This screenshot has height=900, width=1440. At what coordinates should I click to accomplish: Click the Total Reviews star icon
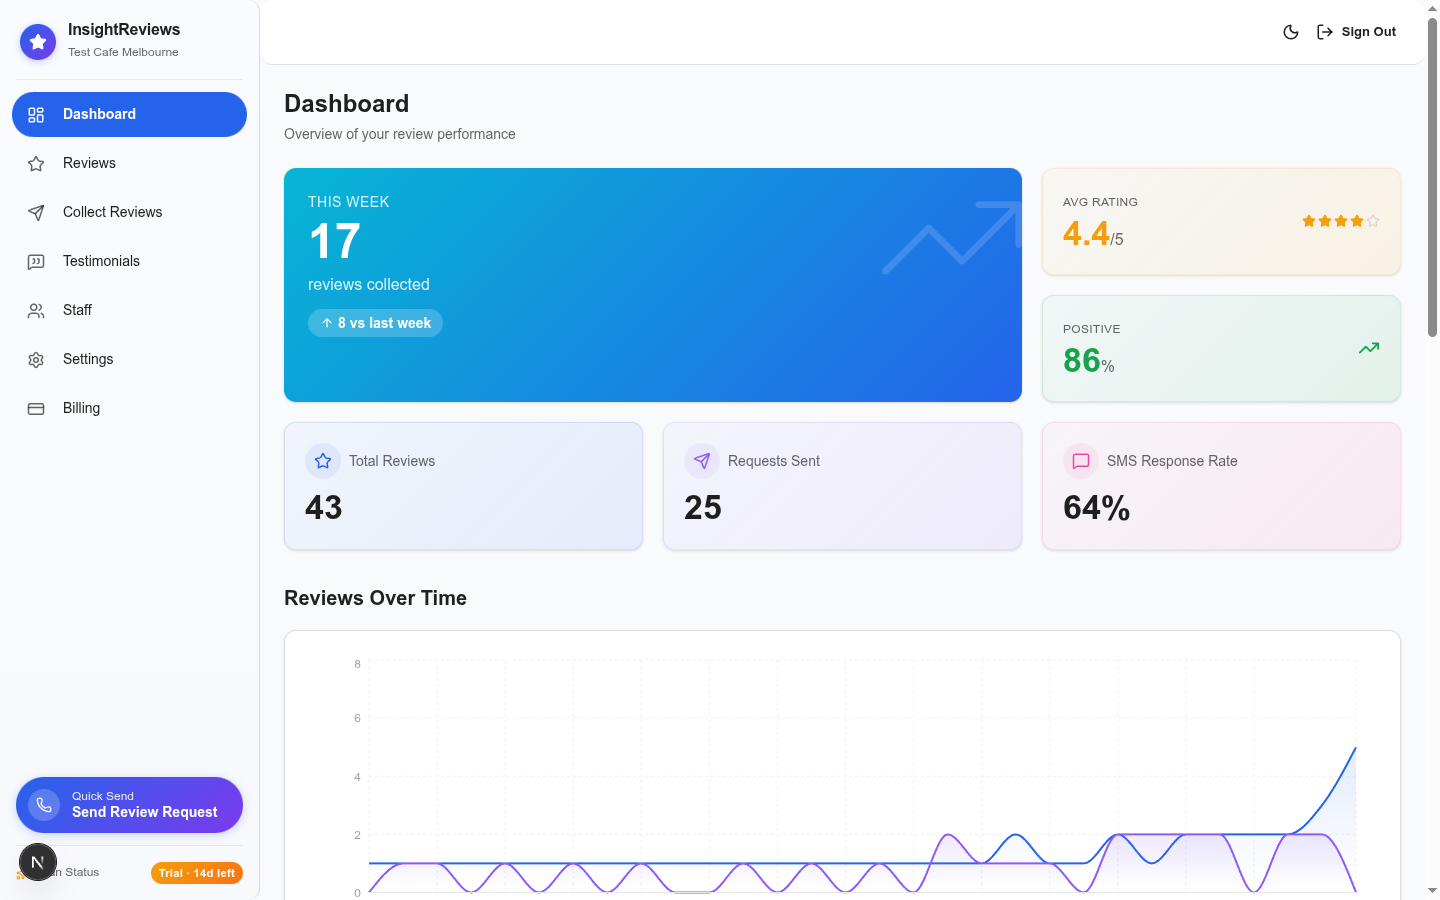pyautogui.click(x=323, y=461)
